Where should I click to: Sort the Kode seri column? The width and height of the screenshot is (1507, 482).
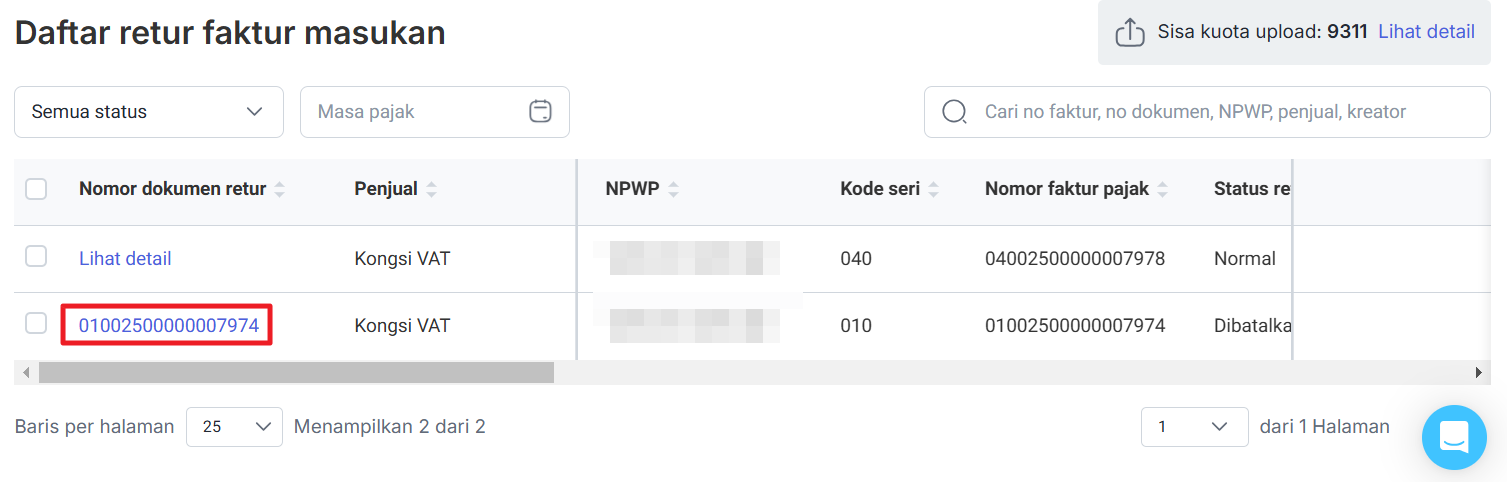click(933, 190)
